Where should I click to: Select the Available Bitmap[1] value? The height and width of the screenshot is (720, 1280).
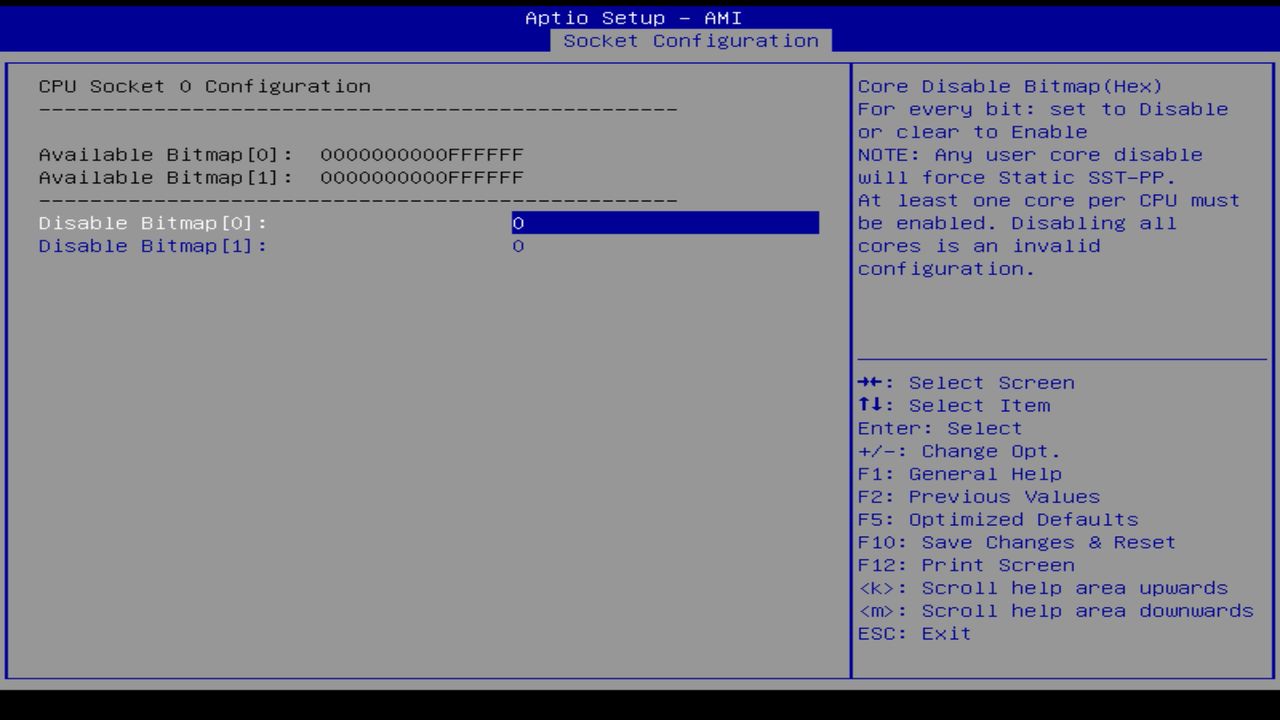click(x=420, y=178)
